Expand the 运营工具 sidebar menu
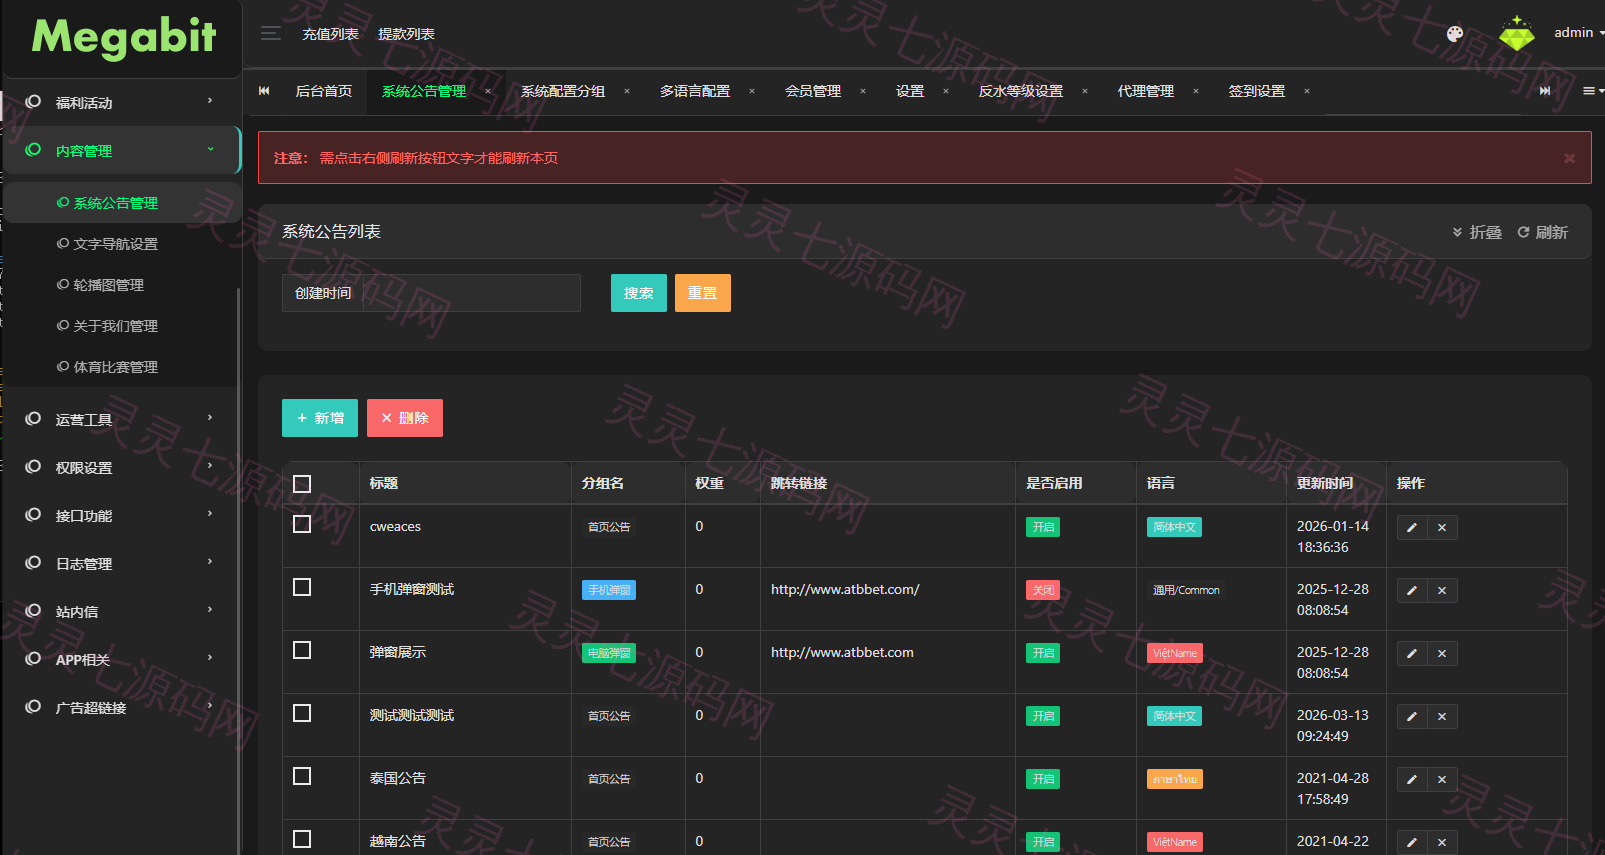 point(120,420)
